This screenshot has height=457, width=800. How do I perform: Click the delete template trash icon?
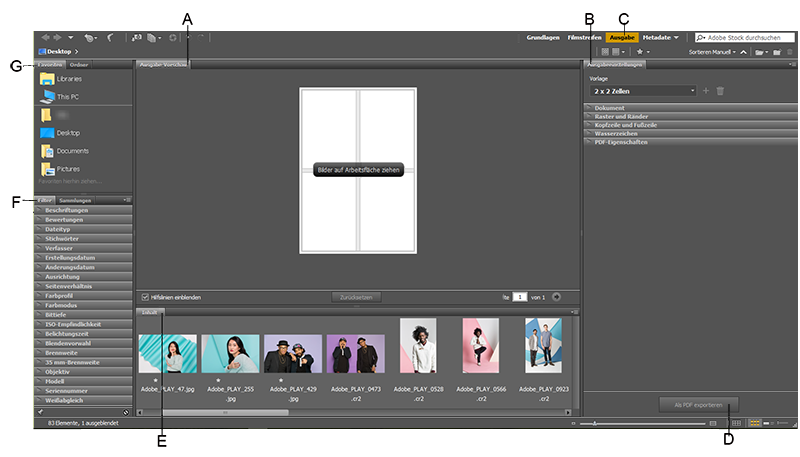pyautogui.click(x=720, y=91)
